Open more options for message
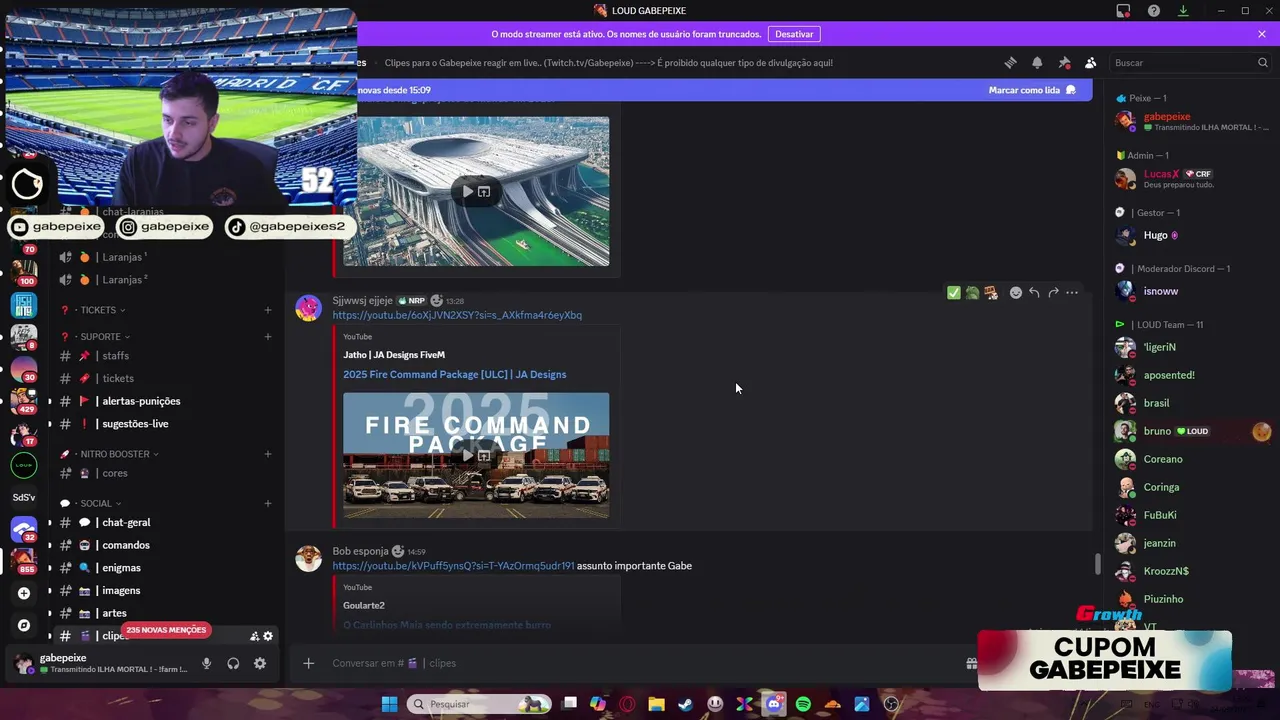Viewport: 1280px width, 720px height. (1072, 293)
